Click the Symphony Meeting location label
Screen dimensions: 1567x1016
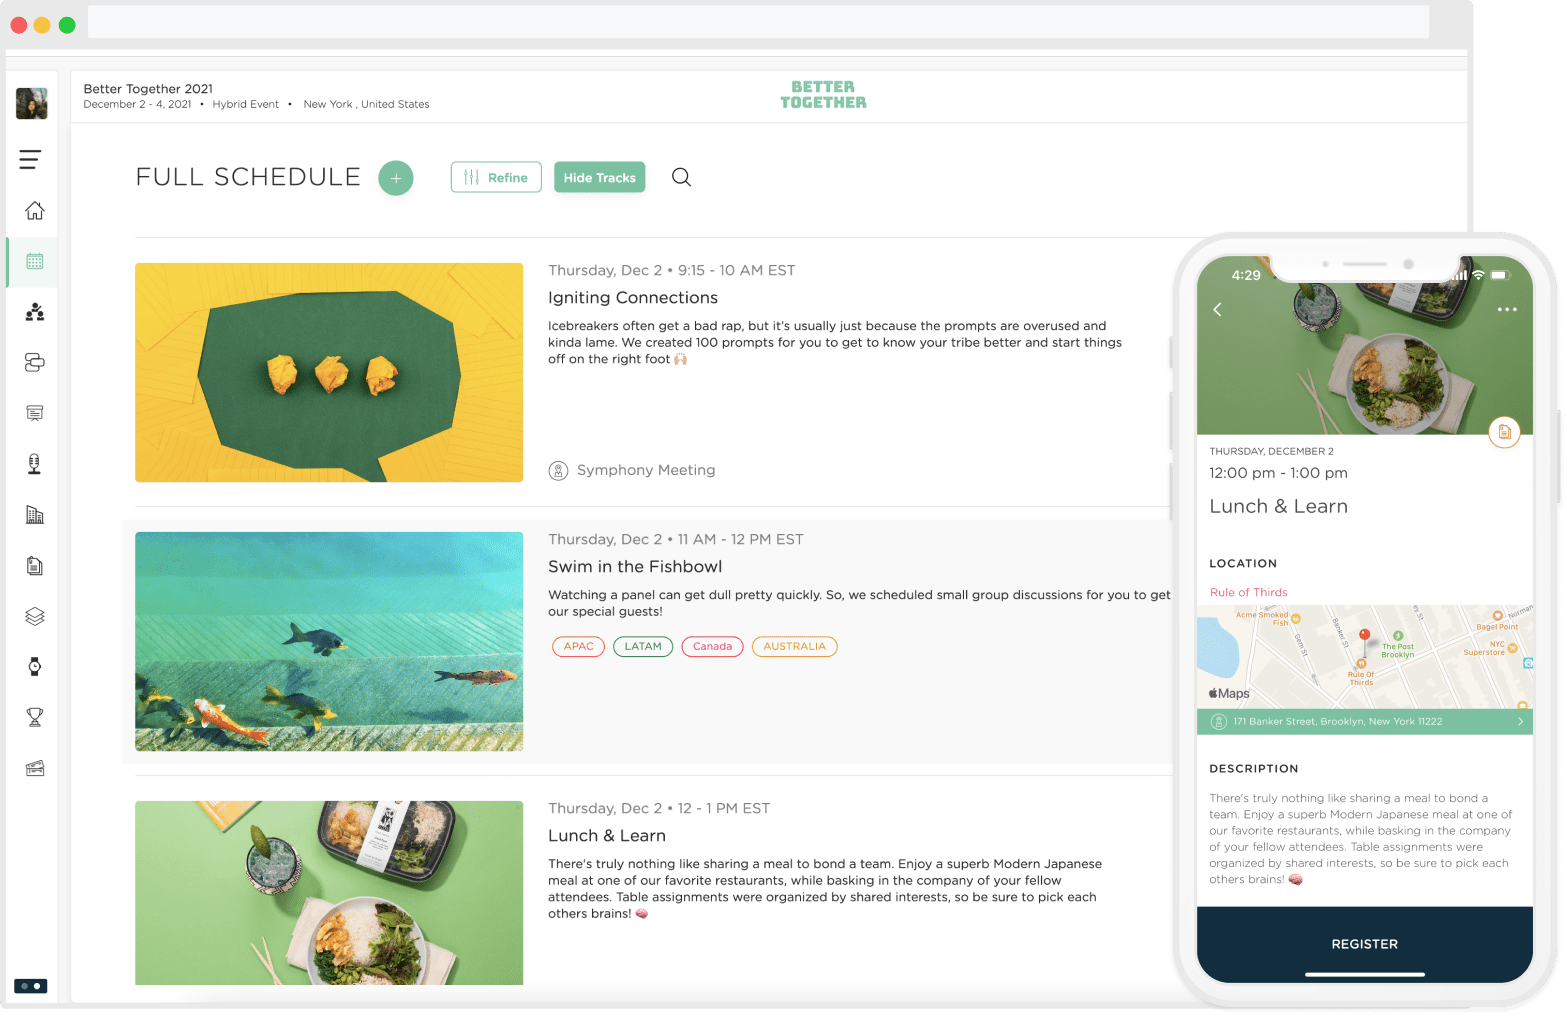[x=646, y=470]
